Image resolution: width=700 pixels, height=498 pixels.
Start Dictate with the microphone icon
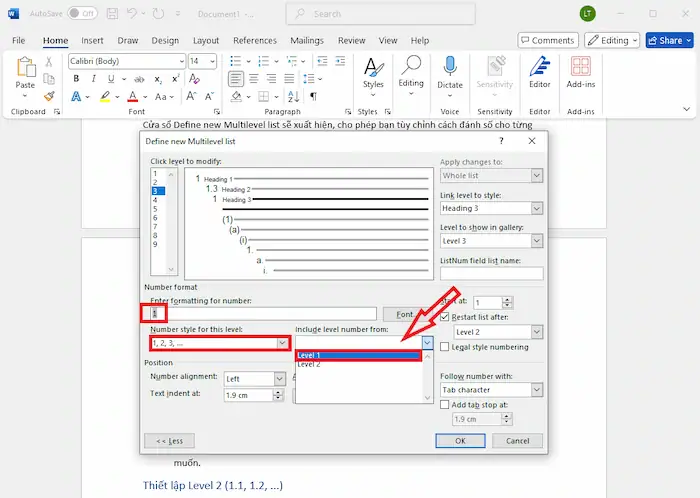[x=450, y=70]
